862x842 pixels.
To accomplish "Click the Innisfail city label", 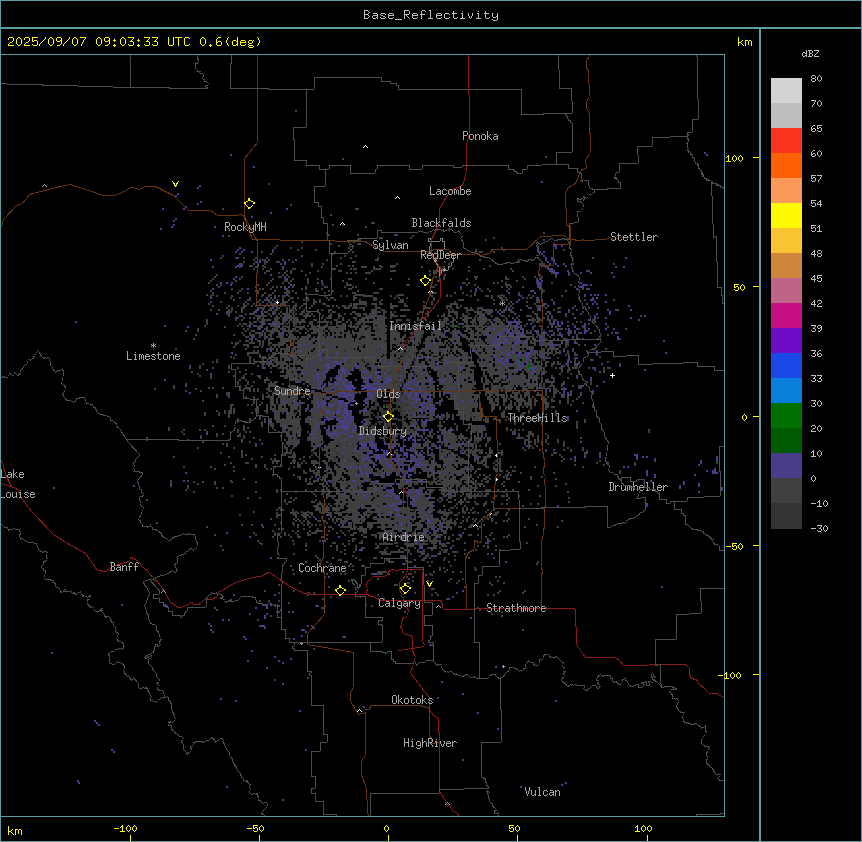I will point(416,326).
